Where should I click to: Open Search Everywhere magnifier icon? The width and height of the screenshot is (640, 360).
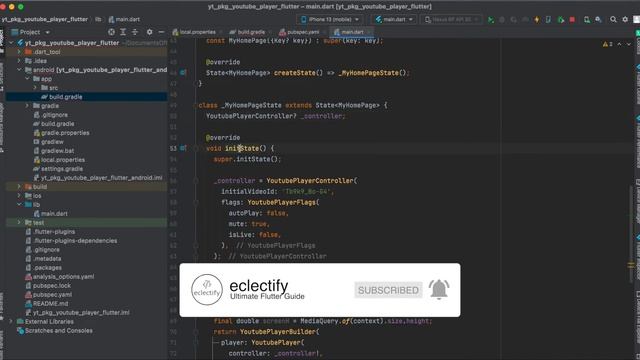613,19
